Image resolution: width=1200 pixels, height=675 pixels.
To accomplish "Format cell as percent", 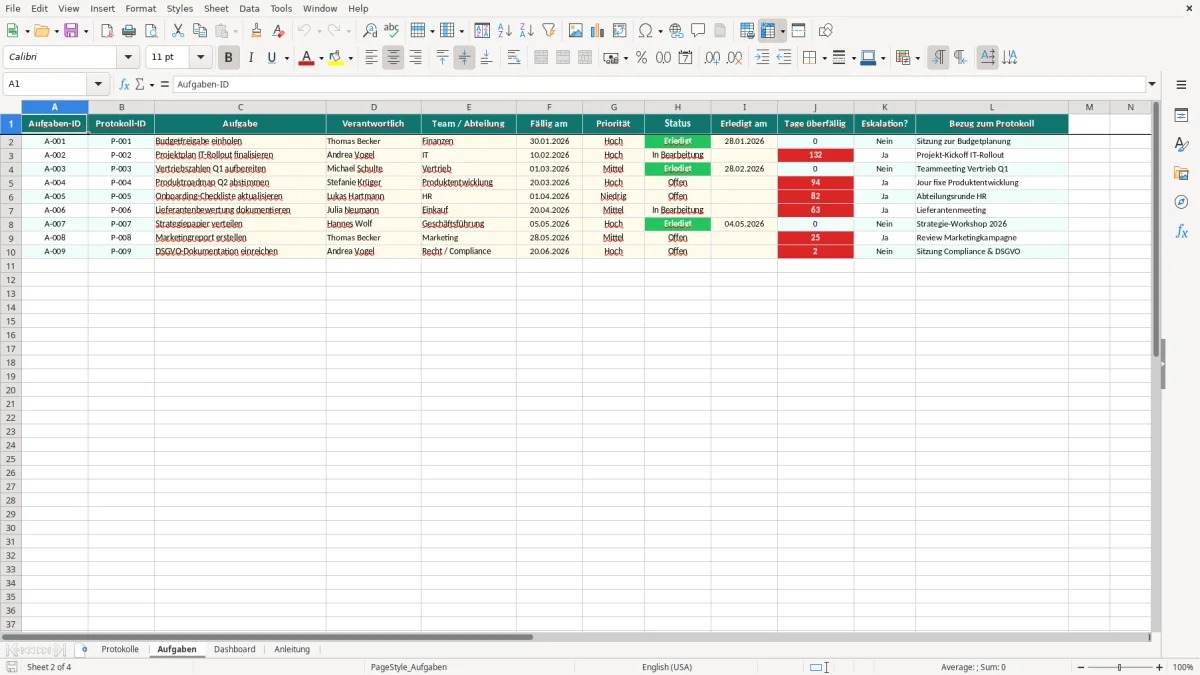I will click(641, 58).
